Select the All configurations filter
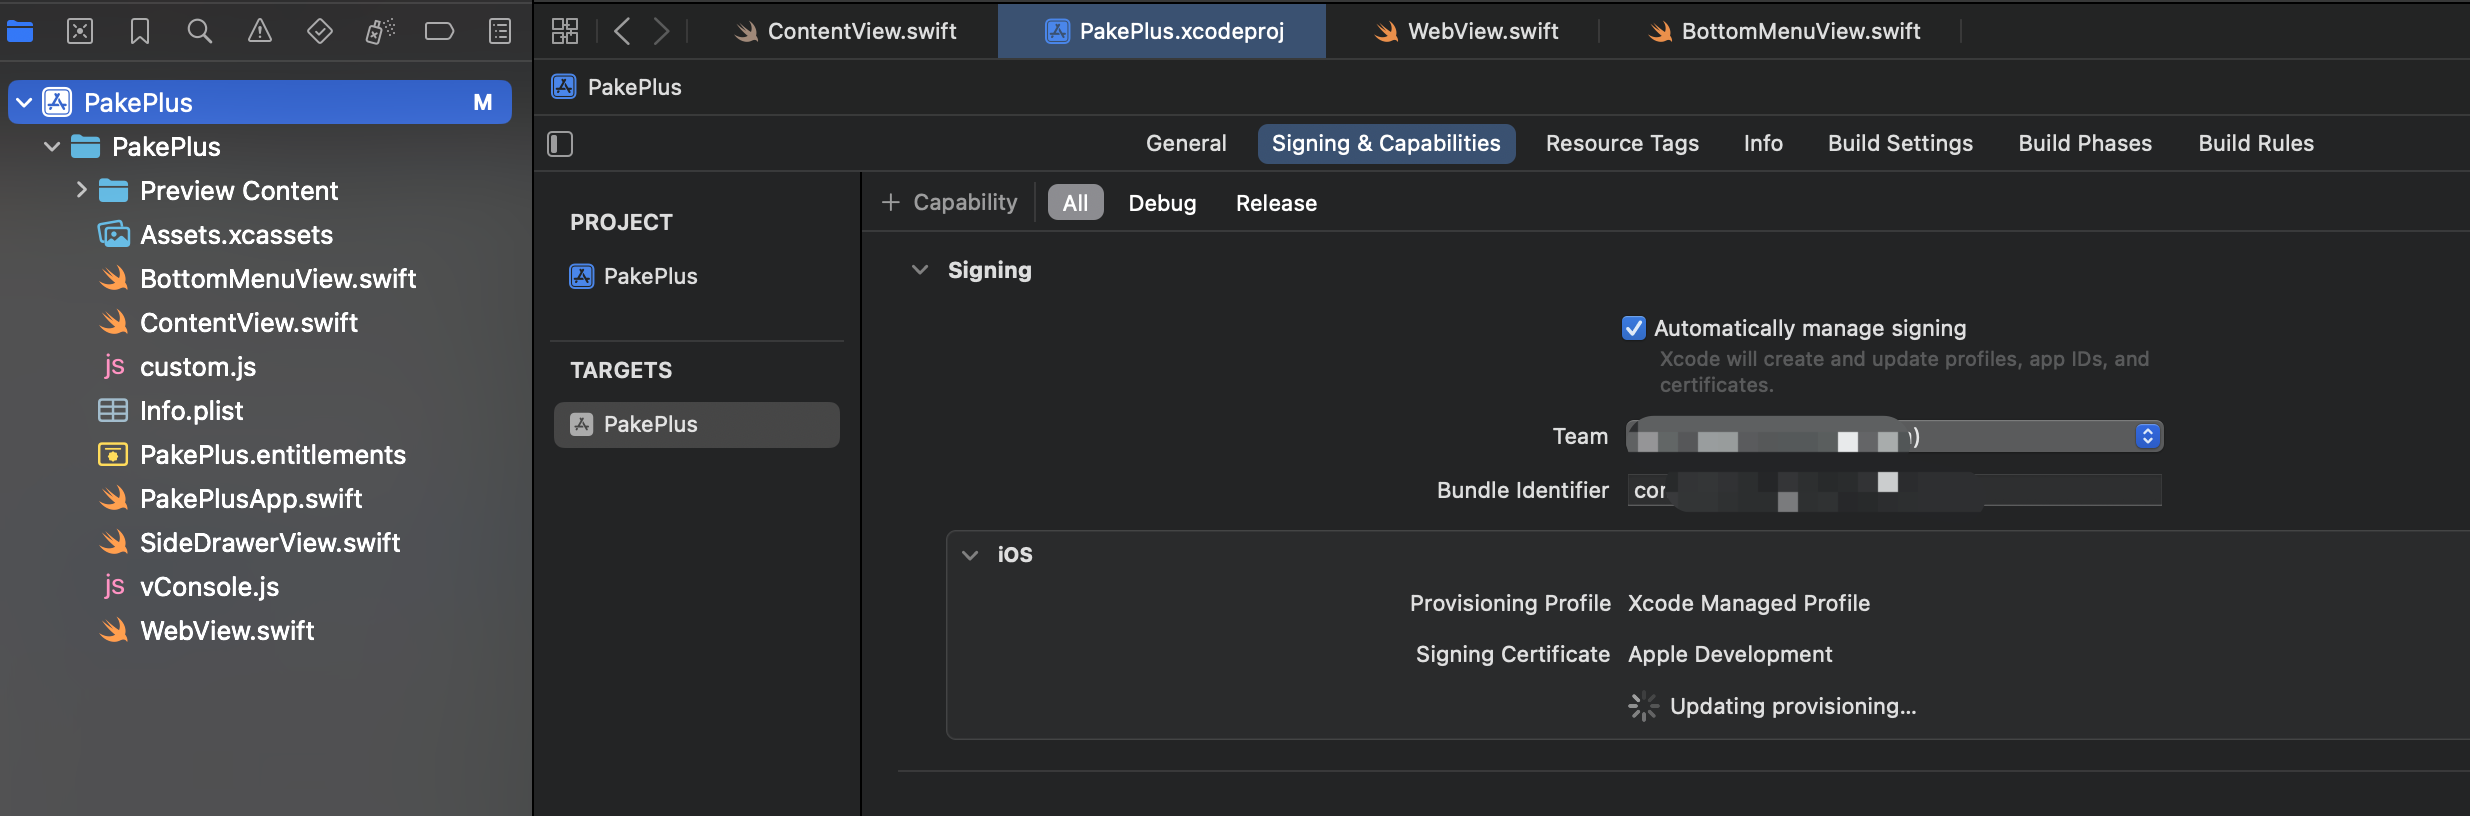 coord(1075,203)
